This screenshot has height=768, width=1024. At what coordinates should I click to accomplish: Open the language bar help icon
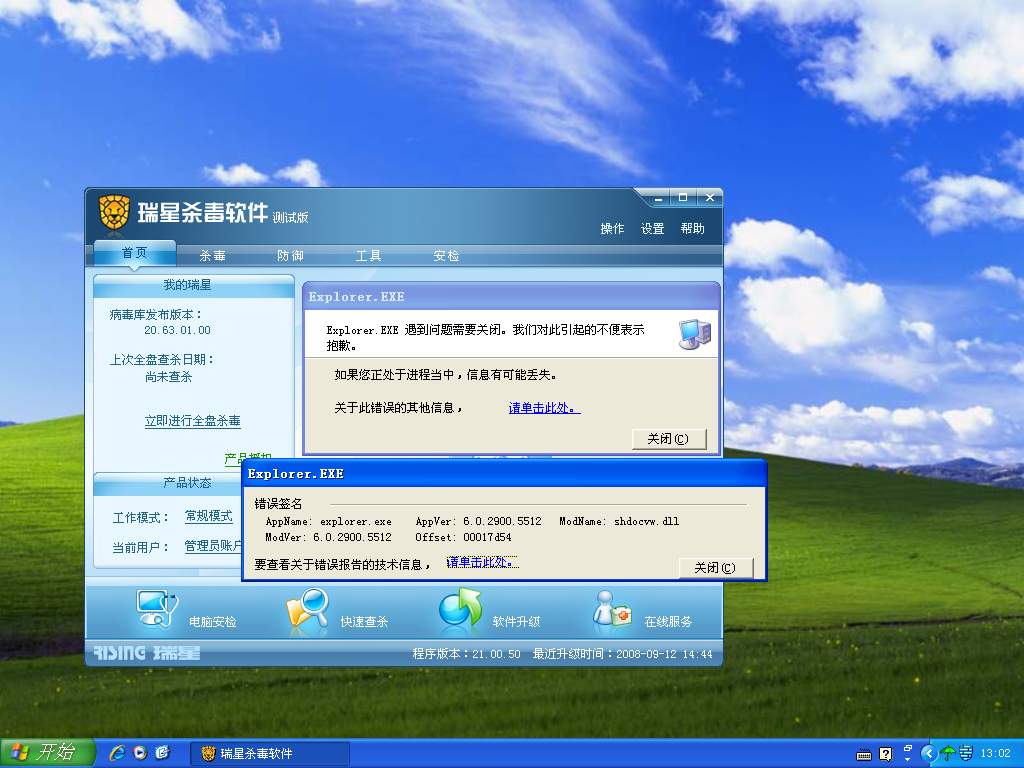[x=886, y=754]
